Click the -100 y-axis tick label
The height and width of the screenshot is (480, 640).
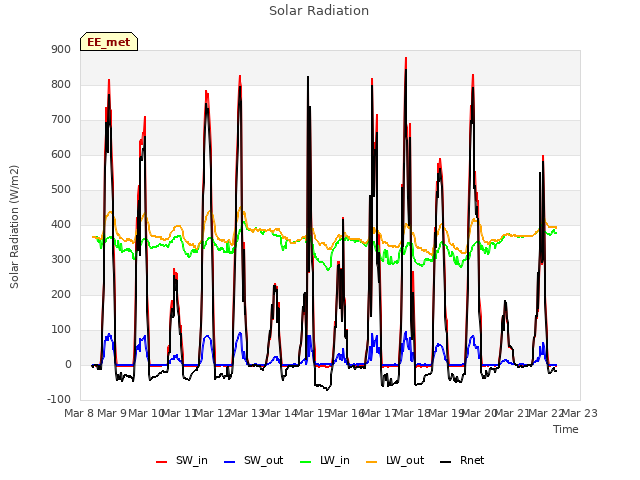pyautogui.click(x=59, y=399)
